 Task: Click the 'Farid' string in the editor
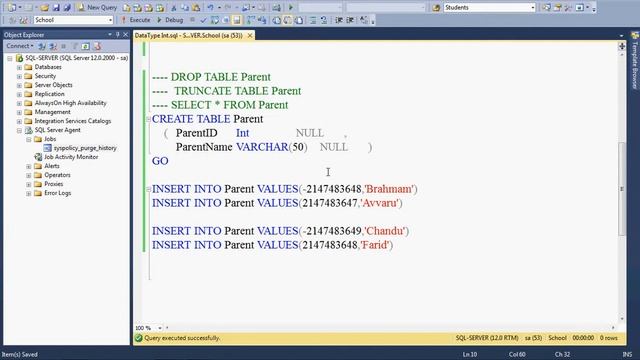(x=375, y=245)
